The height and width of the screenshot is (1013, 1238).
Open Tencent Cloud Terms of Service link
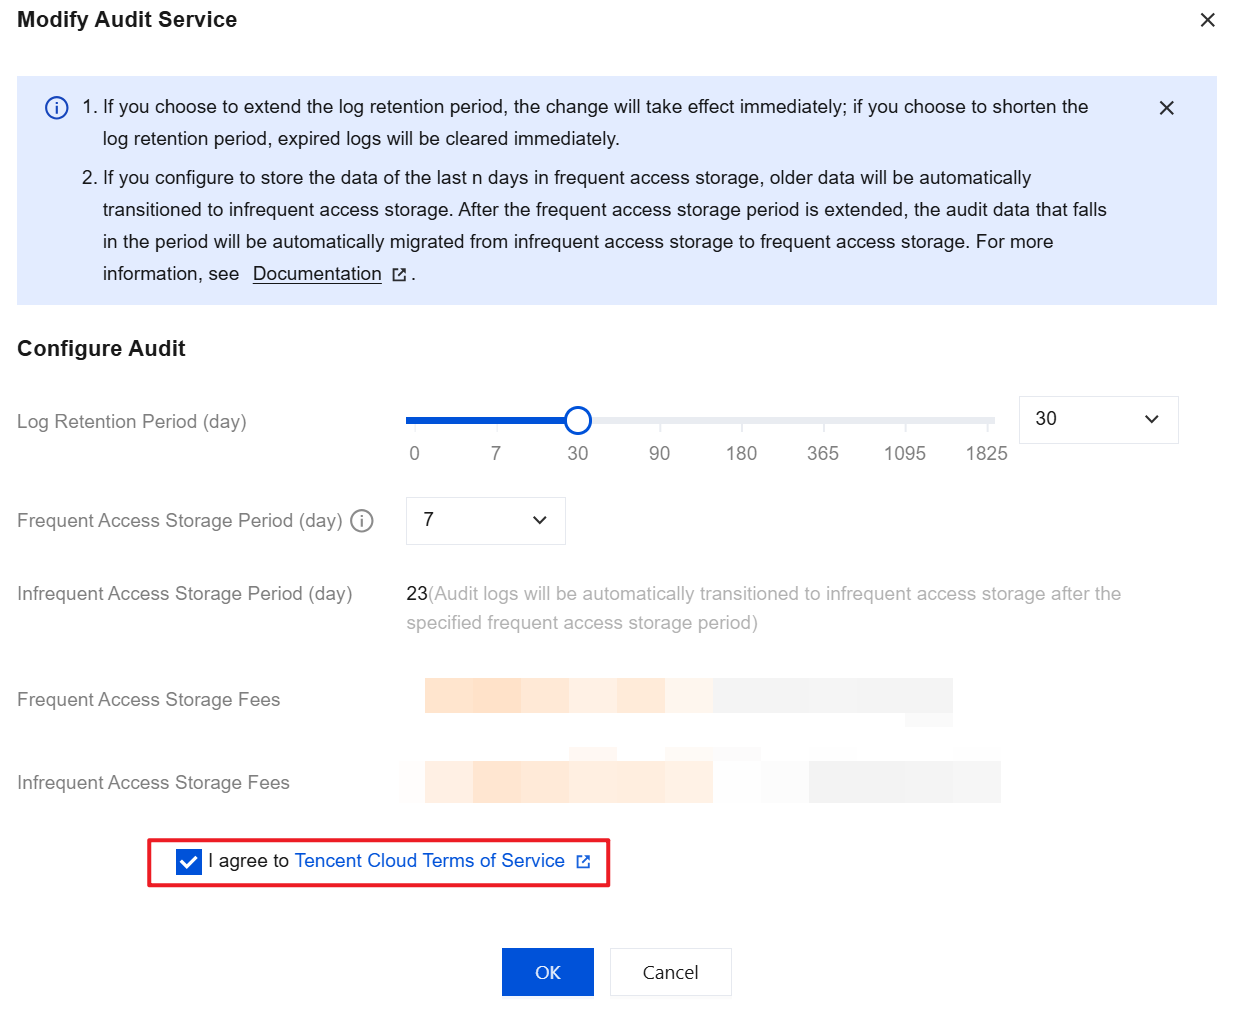coord(429,861)
